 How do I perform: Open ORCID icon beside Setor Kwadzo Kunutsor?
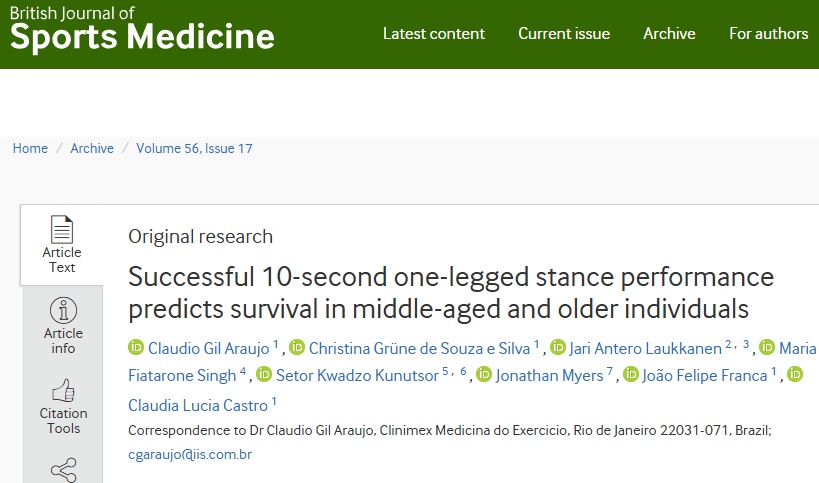point(264,374)
